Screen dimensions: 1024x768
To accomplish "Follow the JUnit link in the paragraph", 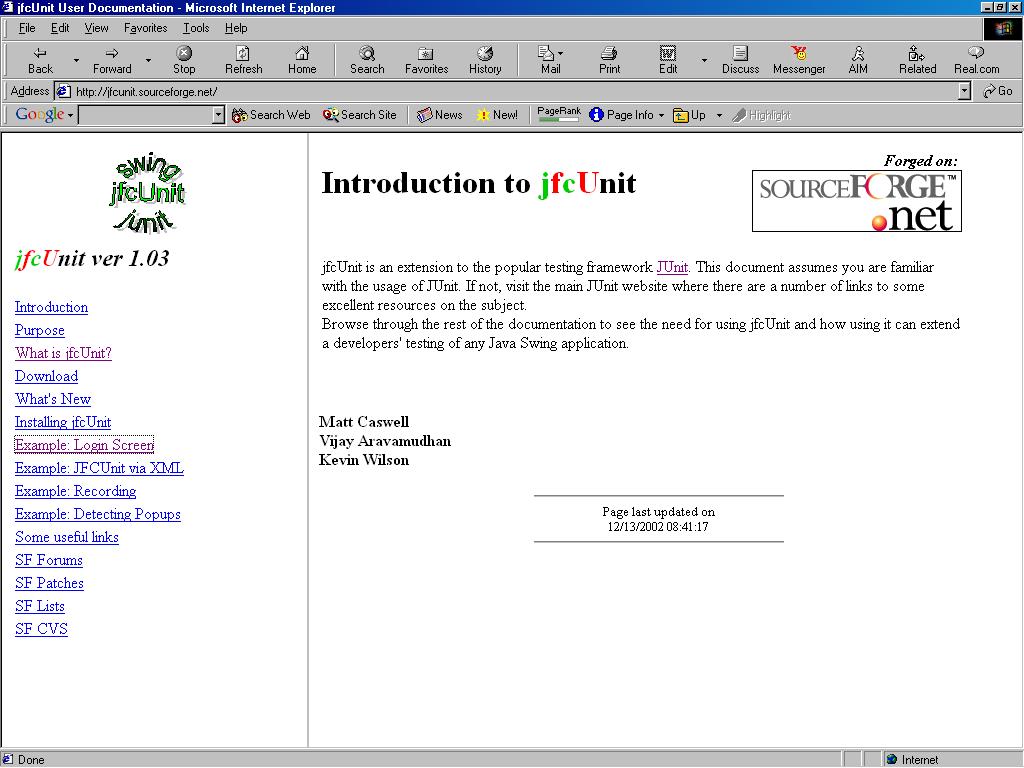I will pyautogui.click(x=672, y=267).
